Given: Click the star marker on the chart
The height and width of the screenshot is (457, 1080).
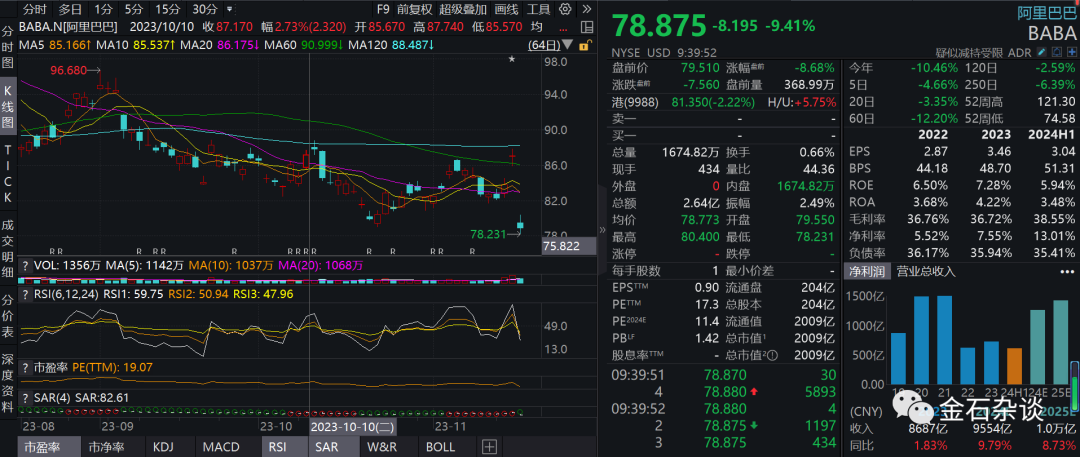Looking at the screenshot, I should (x=512, y=60).
